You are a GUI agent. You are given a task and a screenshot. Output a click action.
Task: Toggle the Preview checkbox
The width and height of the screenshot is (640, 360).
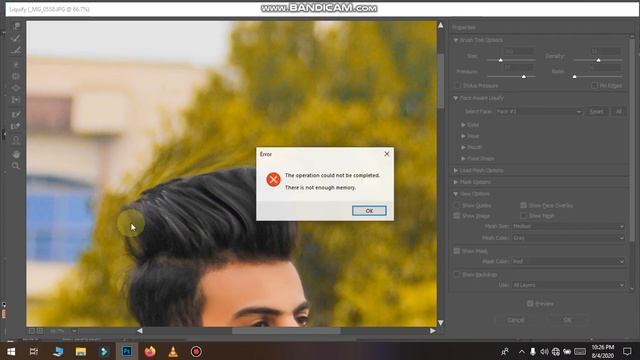click(530, 304)
